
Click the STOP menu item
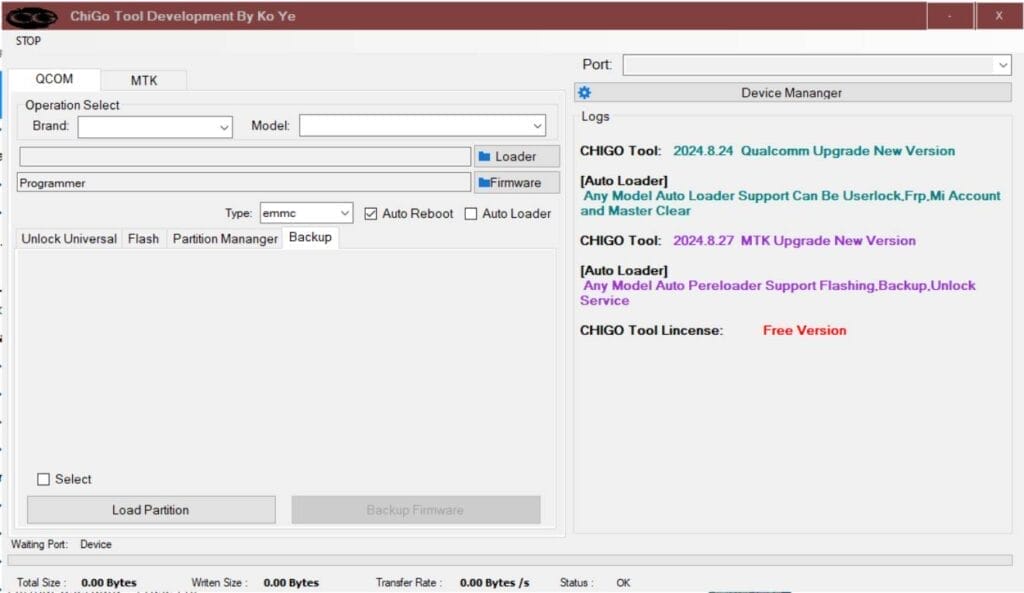(x=29, y=41)
